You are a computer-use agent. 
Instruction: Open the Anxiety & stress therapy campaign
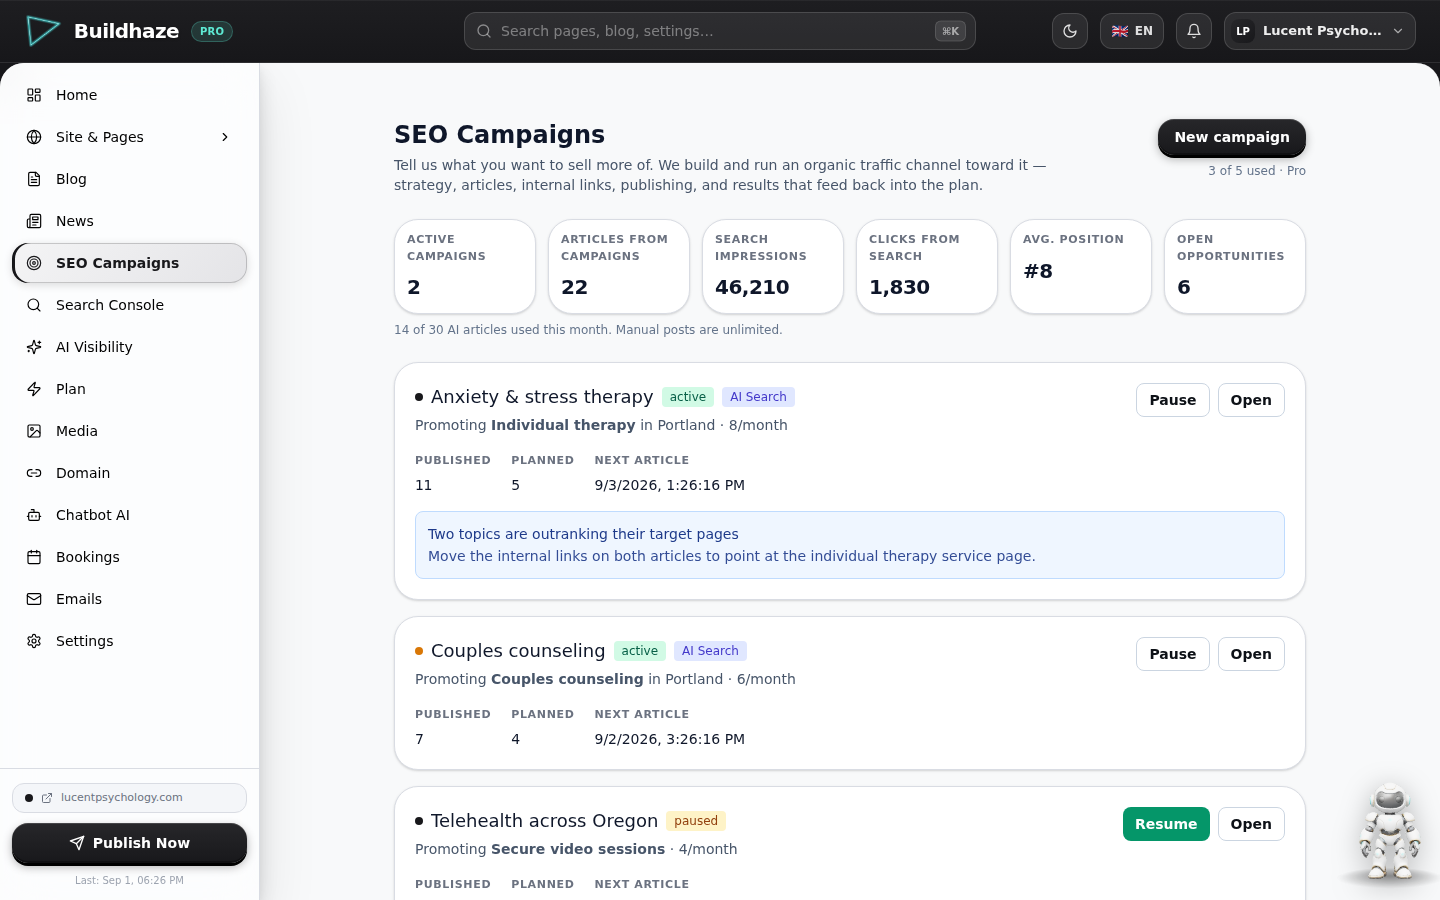point(1251,400)
